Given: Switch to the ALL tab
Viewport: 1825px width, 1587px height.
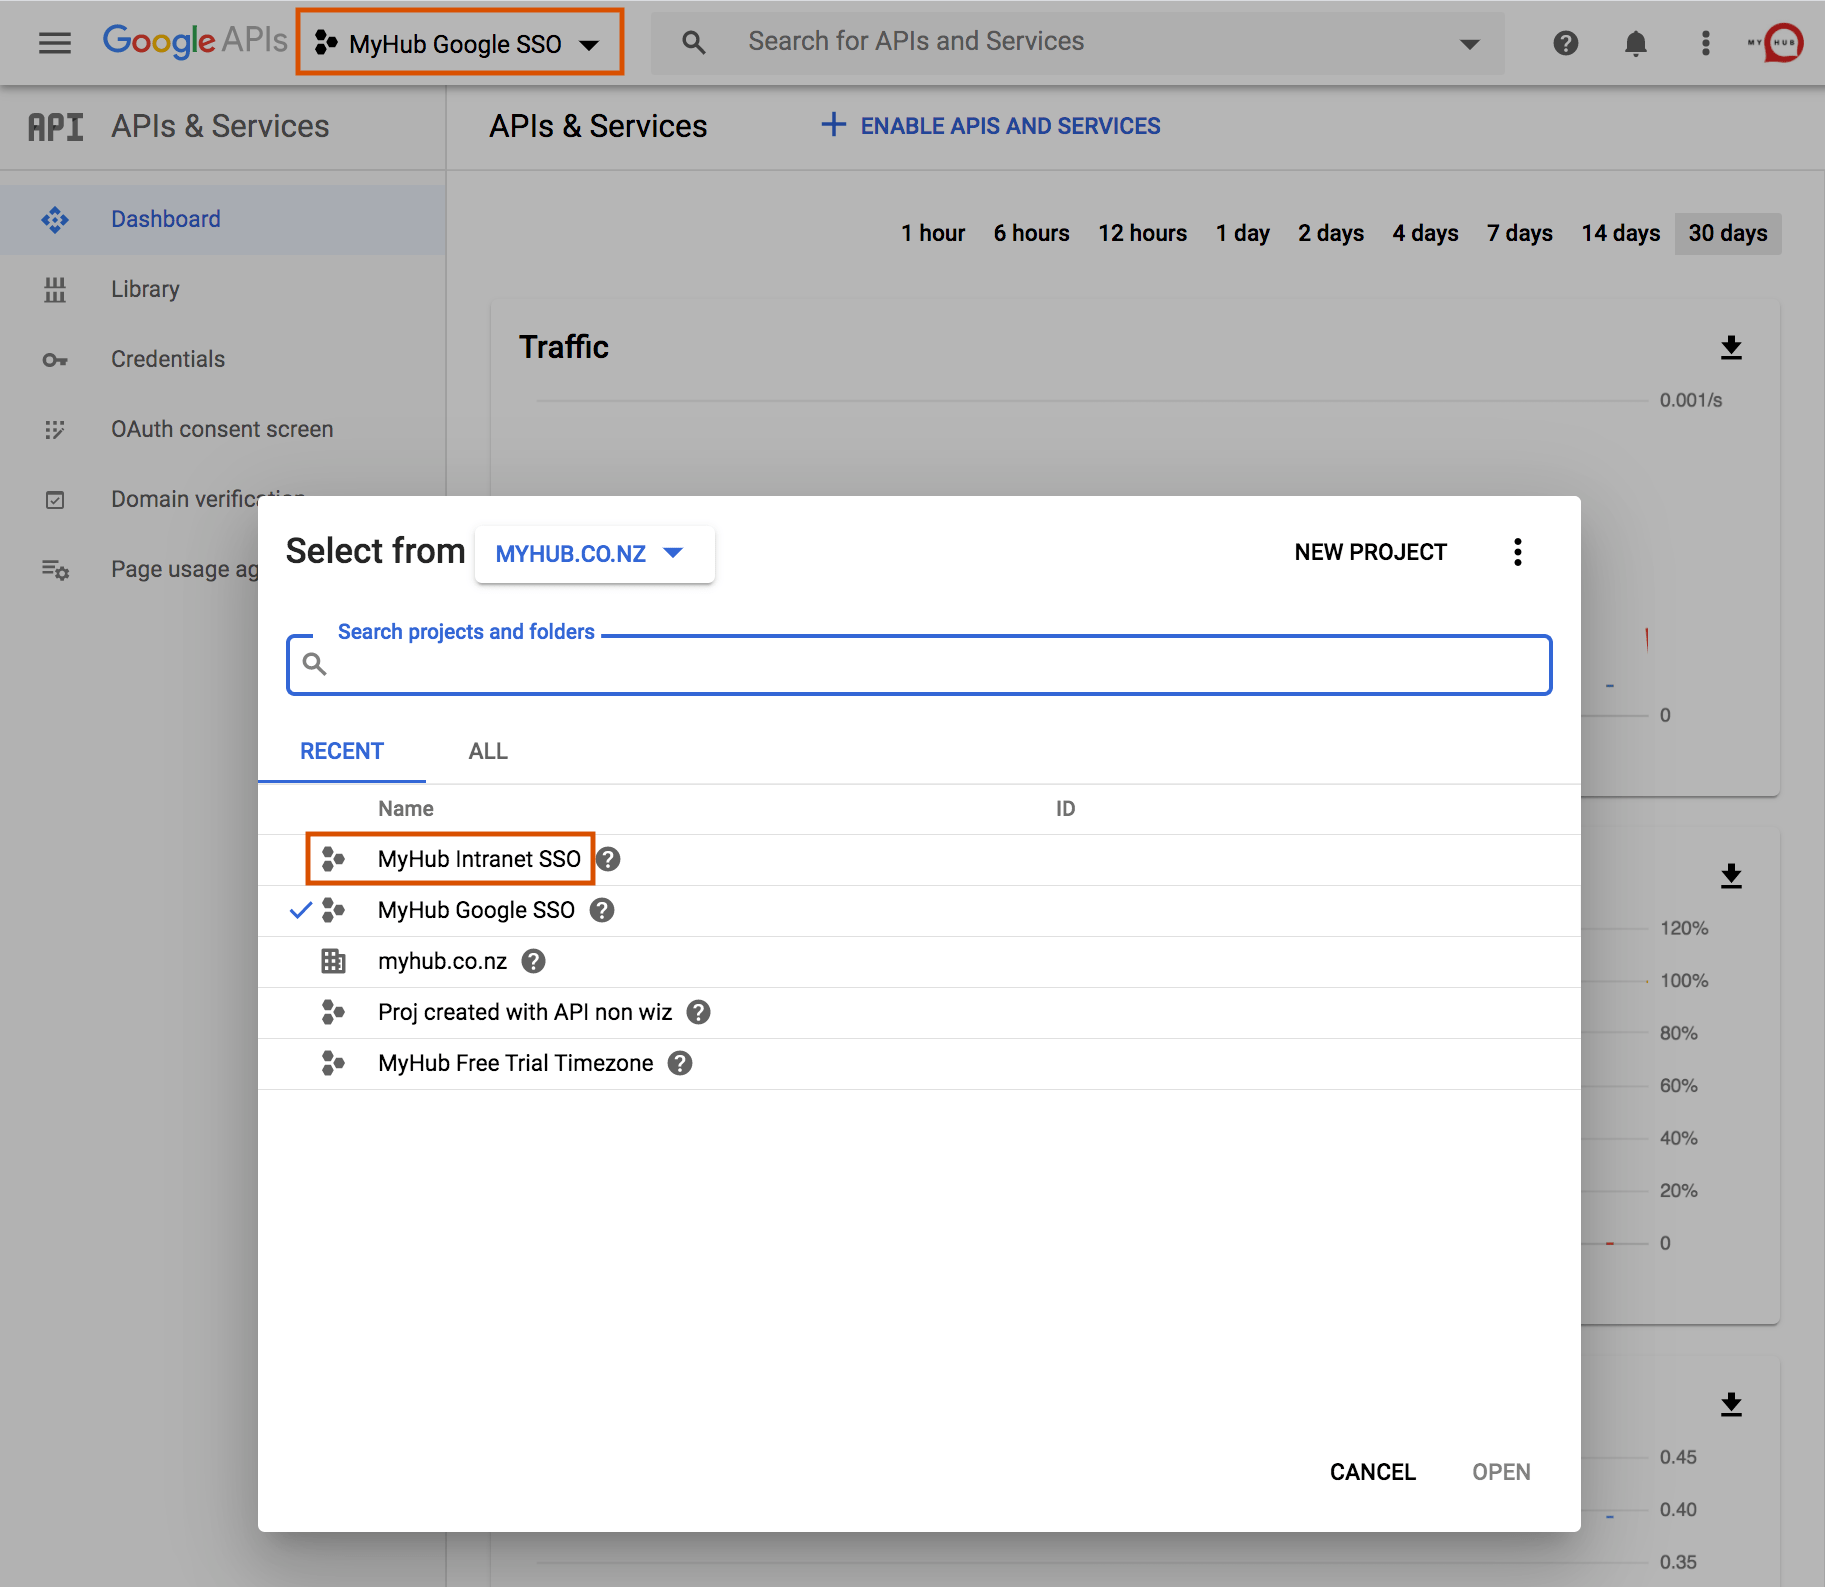Looking at the screenshot, I should coord(488,752).
